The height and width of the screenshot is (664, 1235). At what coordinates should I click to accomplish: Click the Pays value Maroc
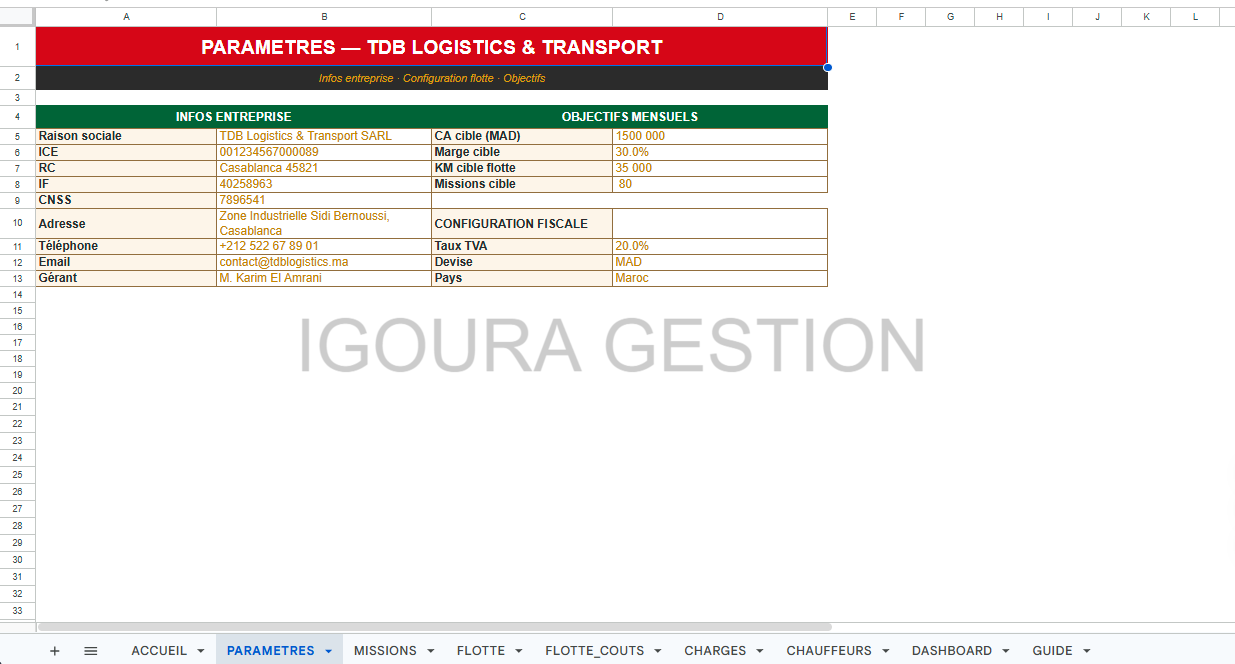720,278
